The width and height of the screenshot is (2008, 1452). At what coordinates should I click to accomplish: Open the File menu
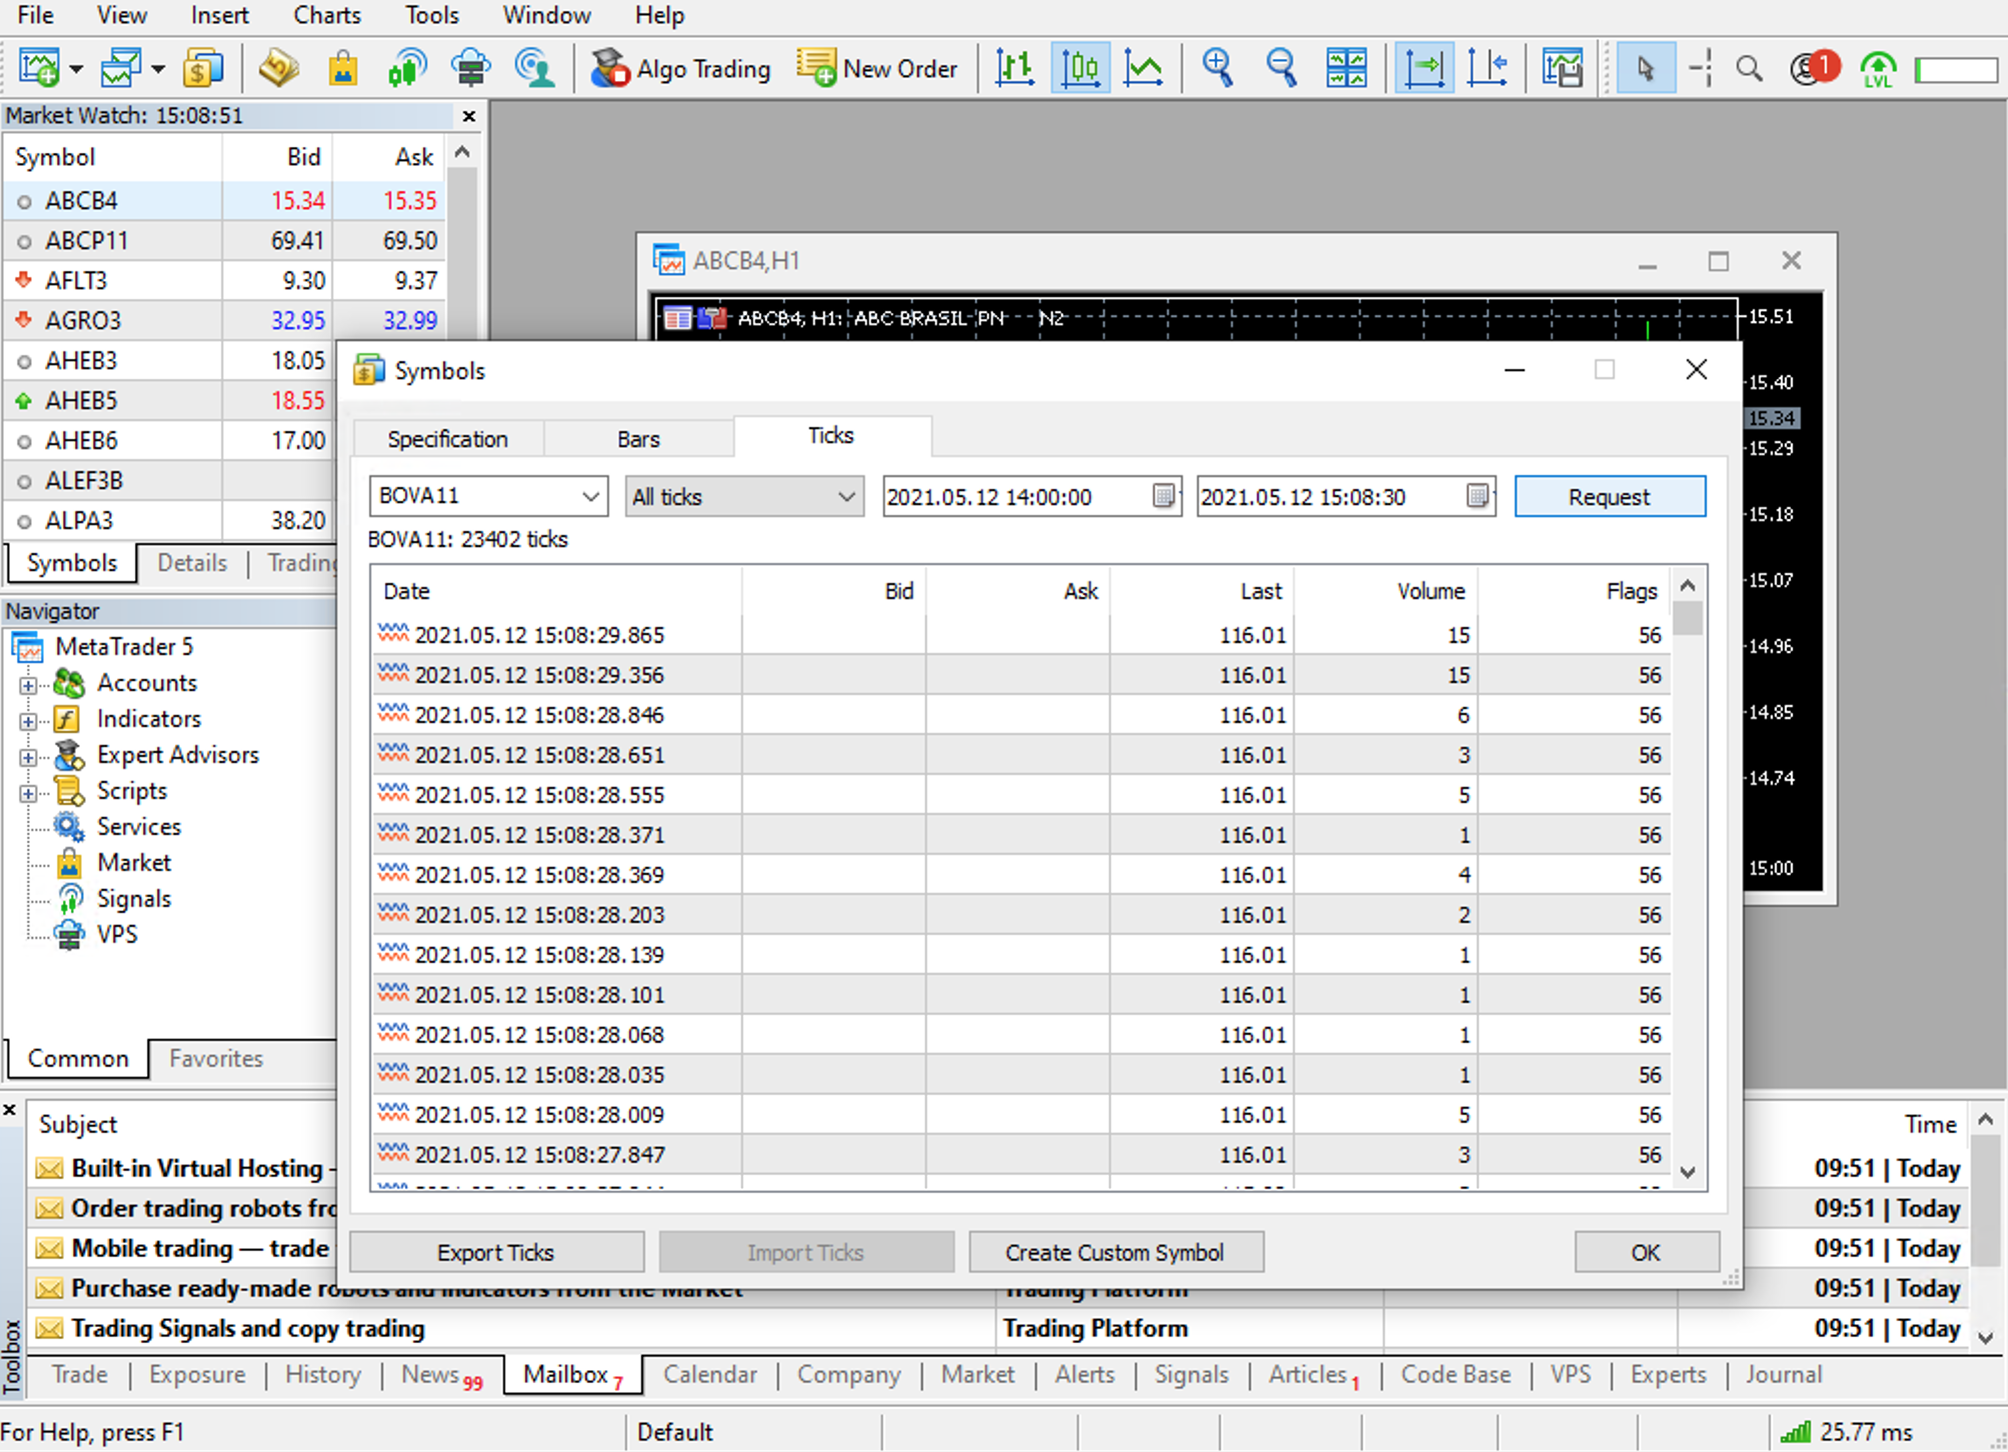tap(36, 16)
